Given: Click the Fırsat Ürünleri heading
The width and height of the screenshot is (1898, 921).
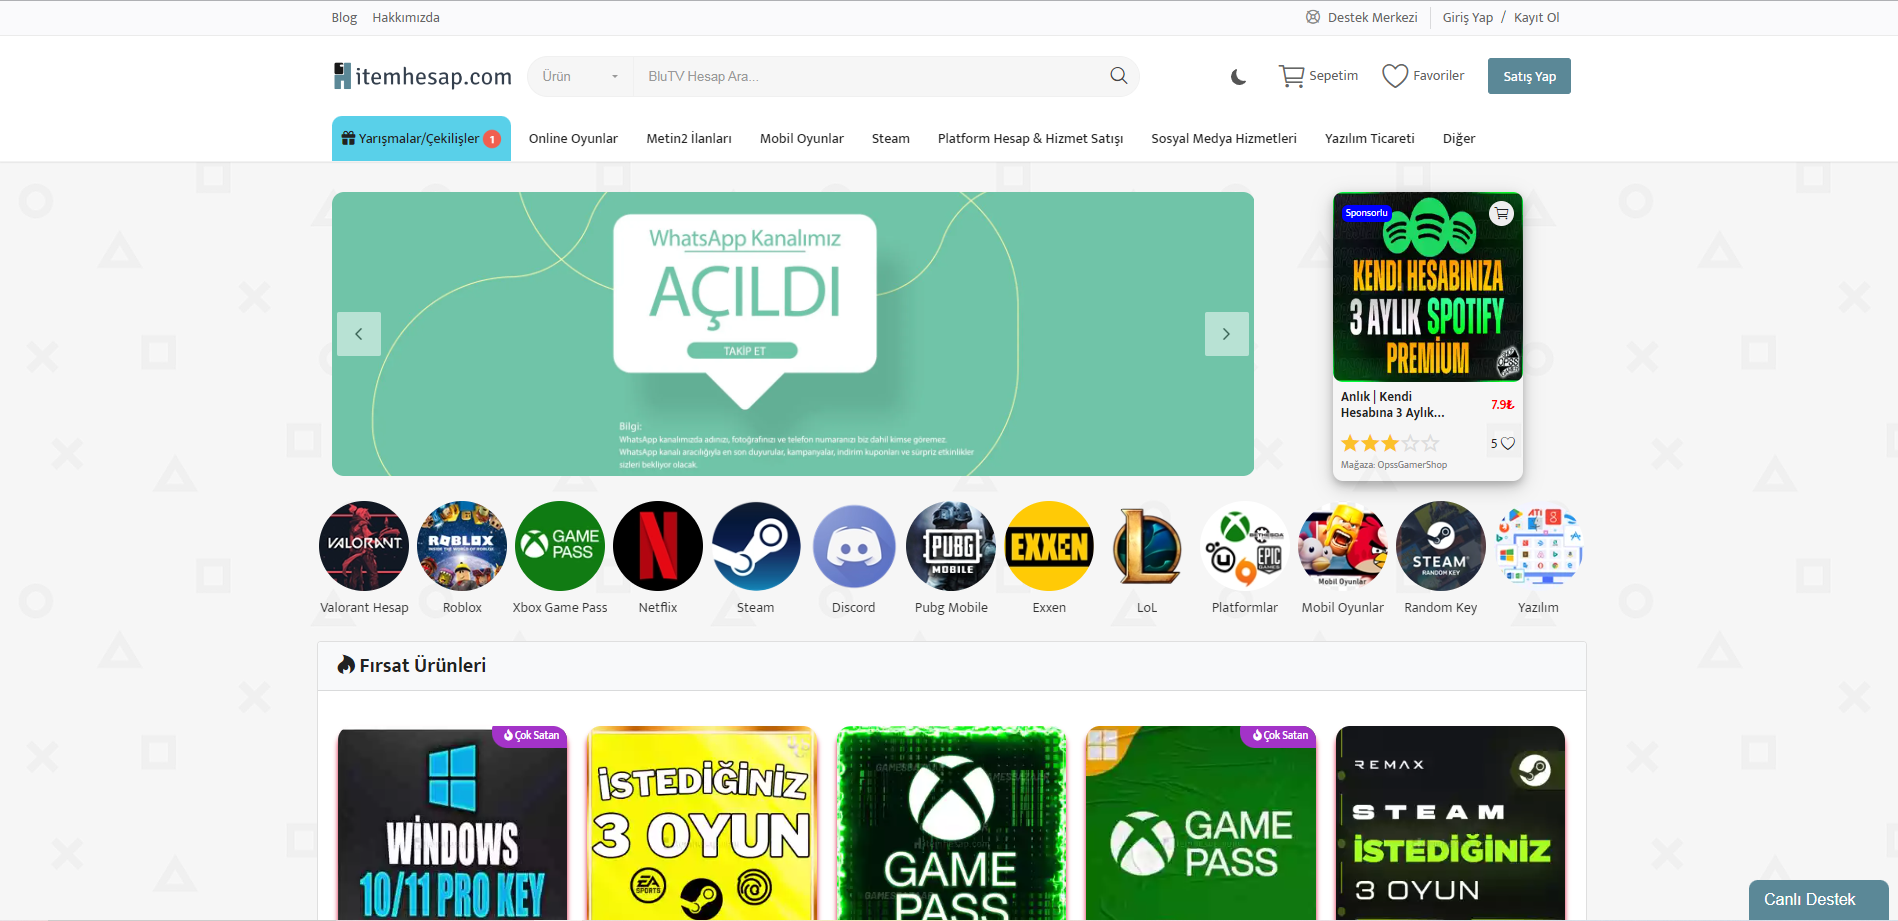Looking at the screenshot, I should coord(422,665).
